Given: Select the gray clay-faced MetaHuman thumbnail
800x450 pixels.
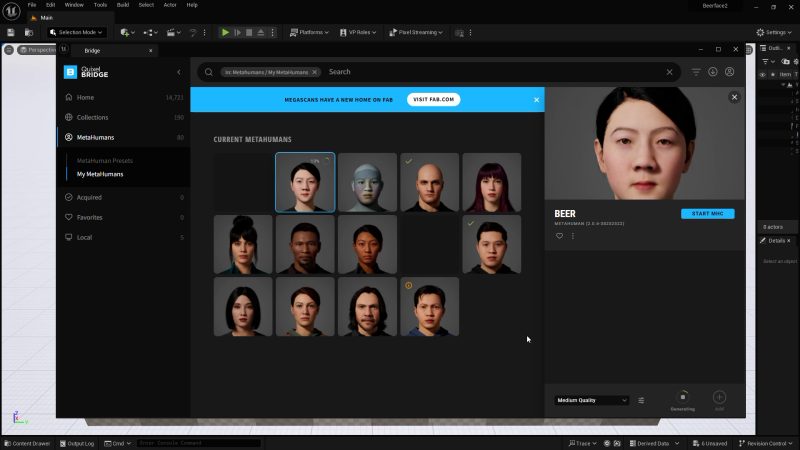Looking at the screenshot, I should coord(367,182).
